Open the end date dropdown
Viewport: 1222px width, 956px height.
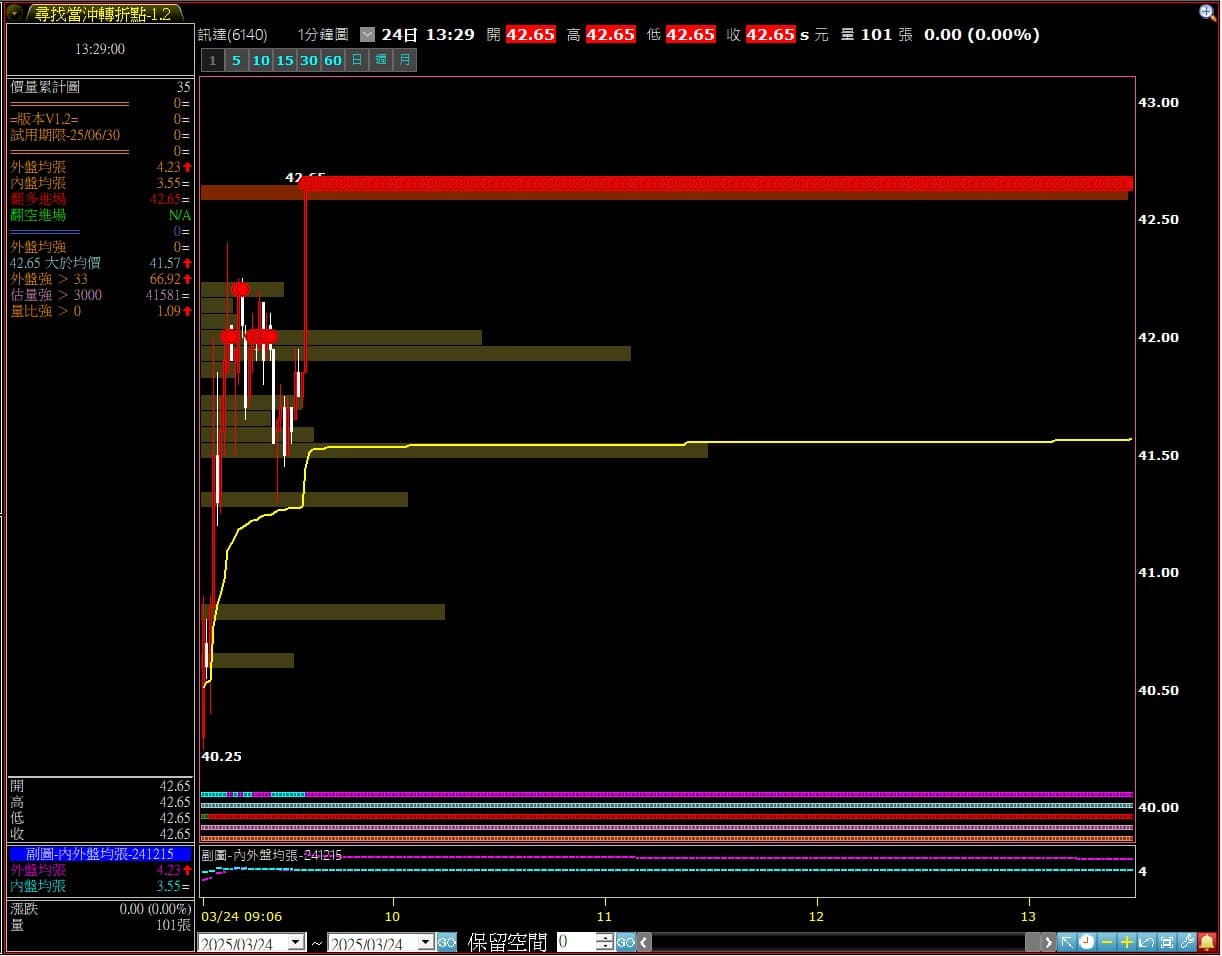point(425,942)
